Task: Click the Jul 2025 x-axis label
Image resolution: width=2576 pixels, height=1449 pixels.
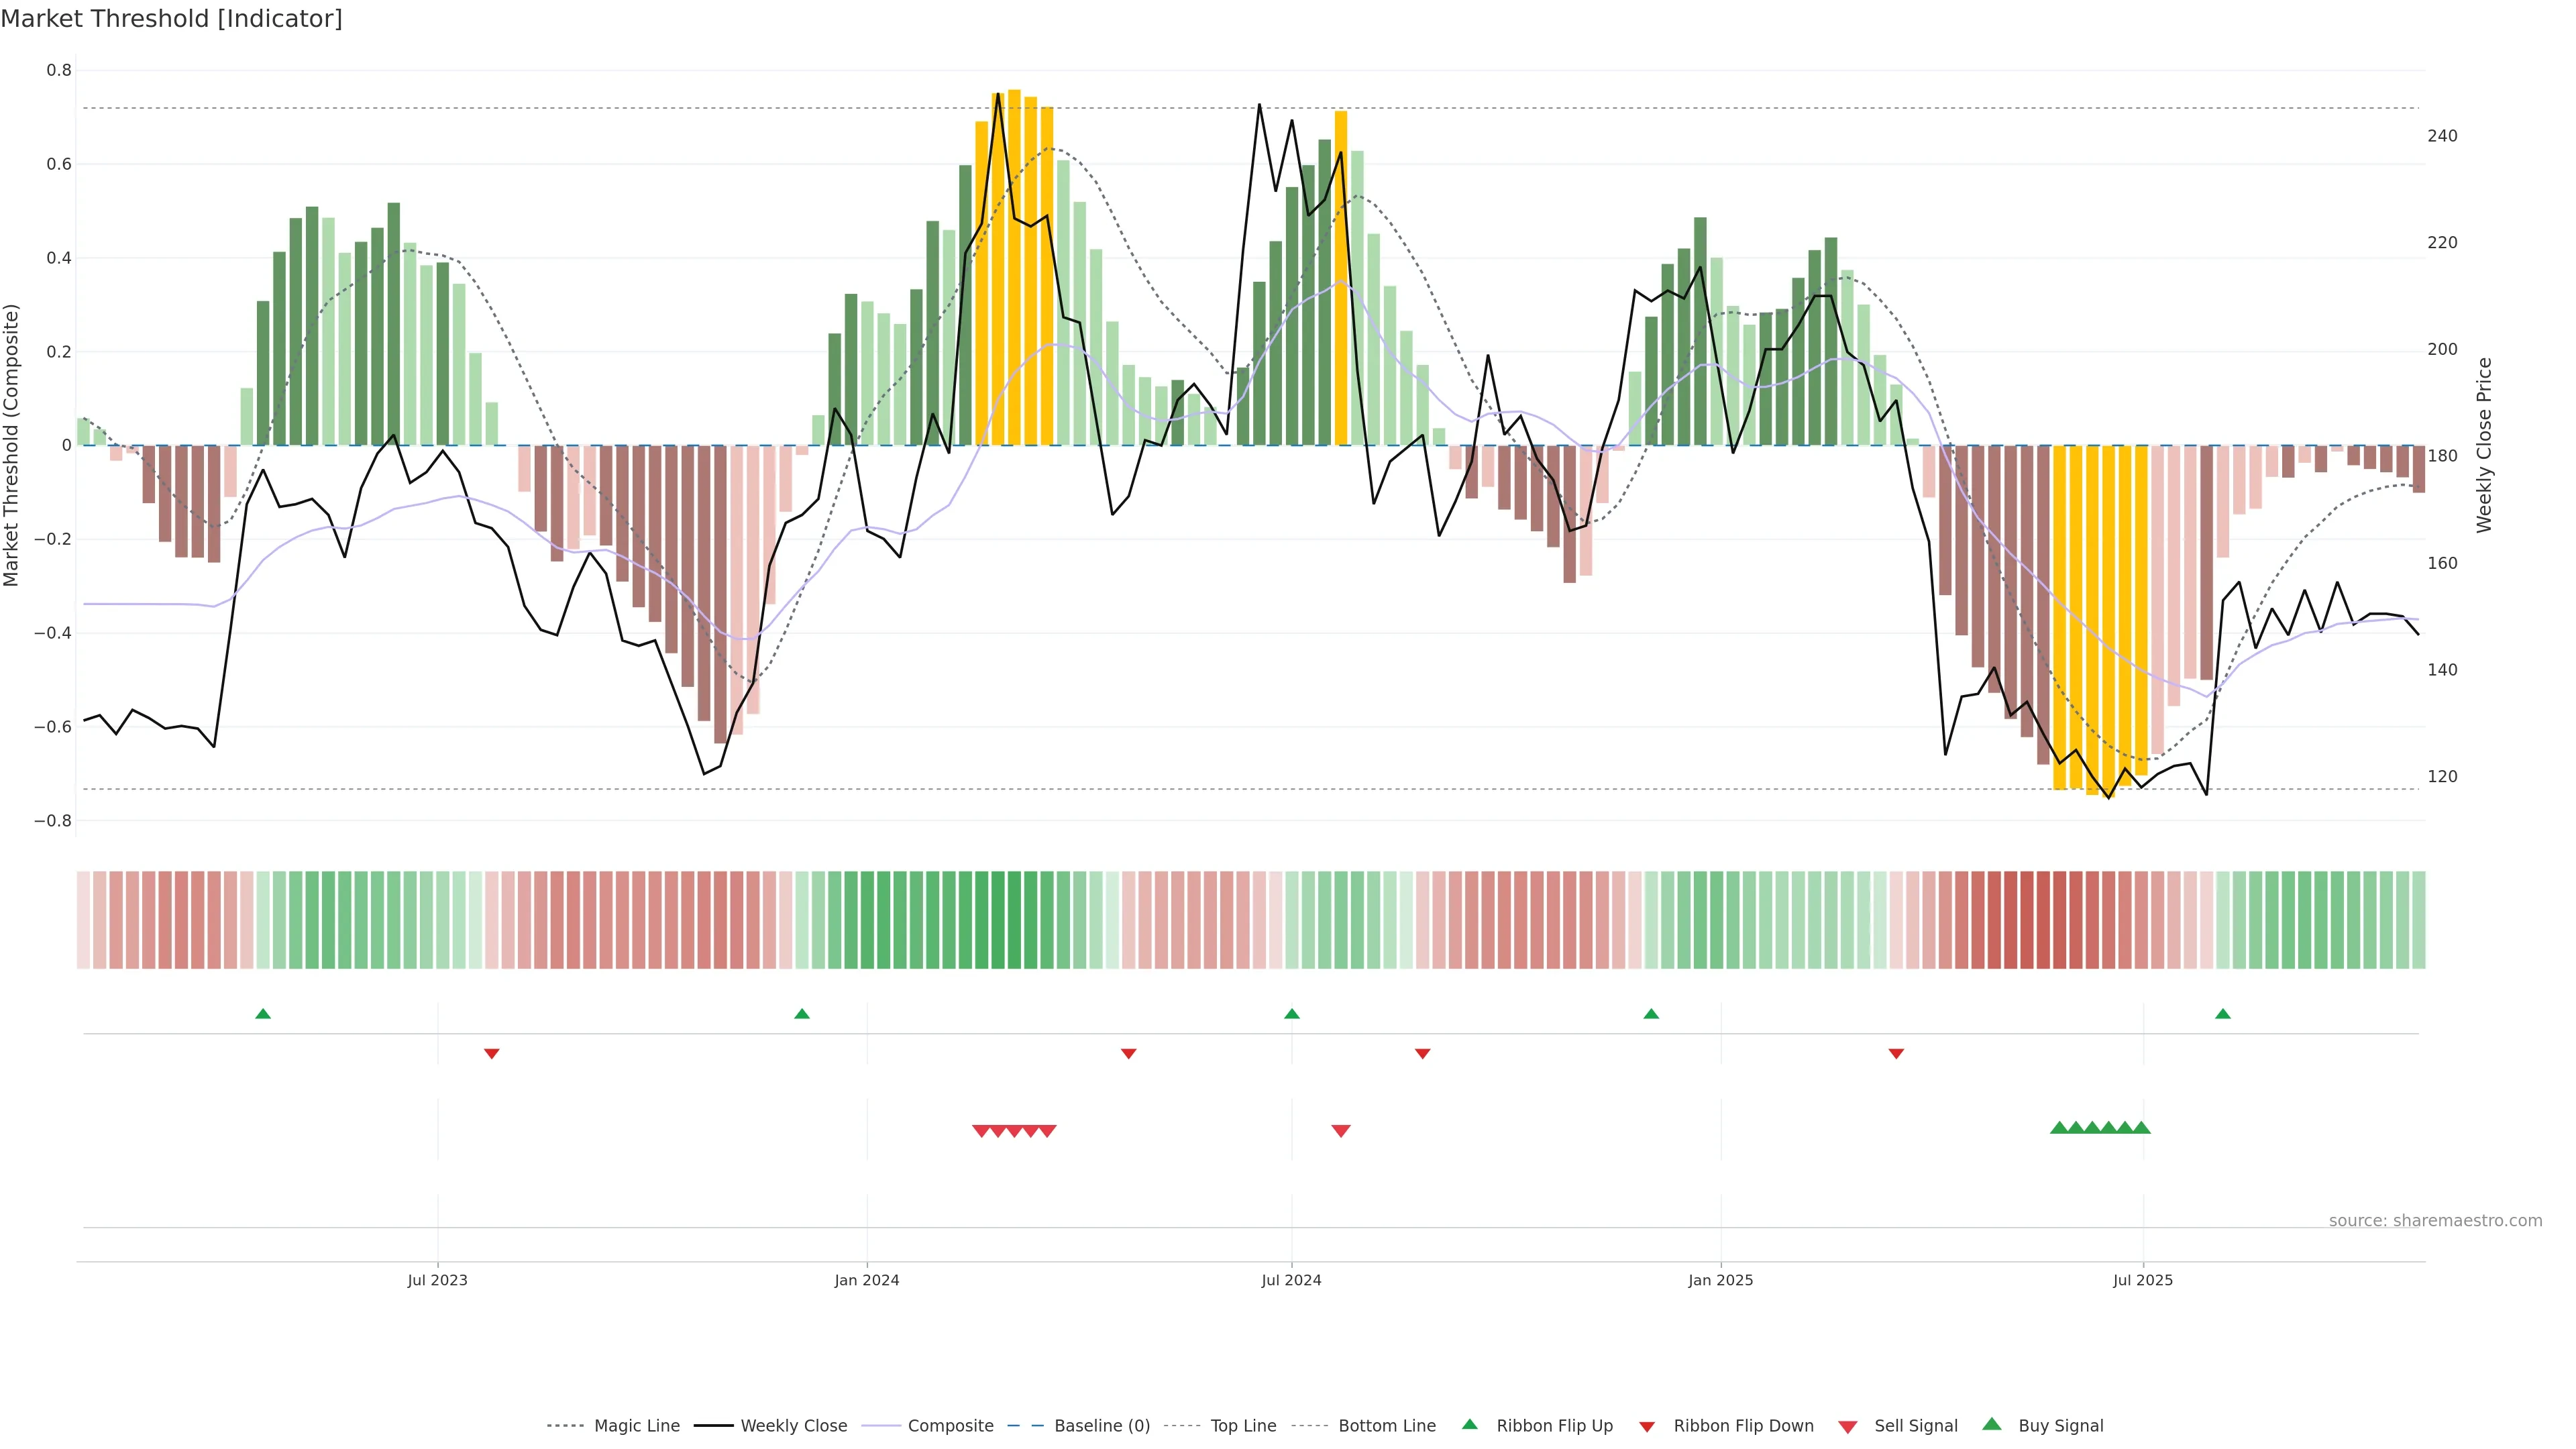Action: [2143, 1280]
